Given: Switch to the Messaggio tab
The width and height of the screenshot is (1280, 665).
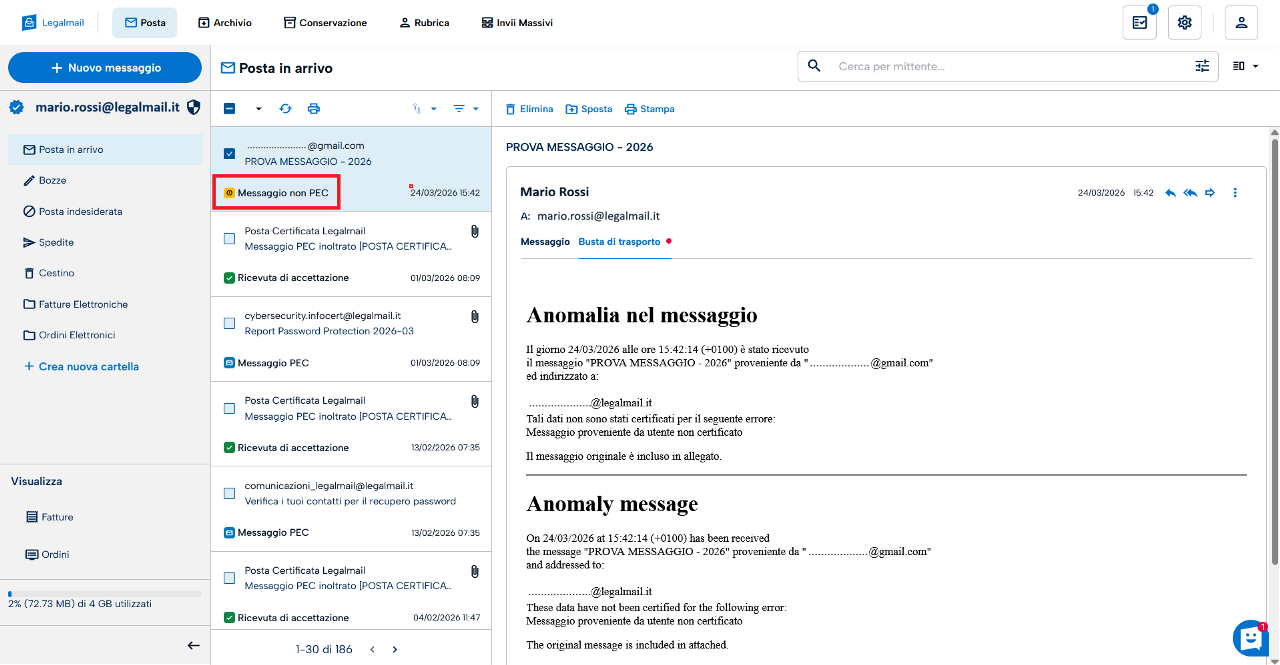Looking at the screenshot, I should (x=545, y=242).
